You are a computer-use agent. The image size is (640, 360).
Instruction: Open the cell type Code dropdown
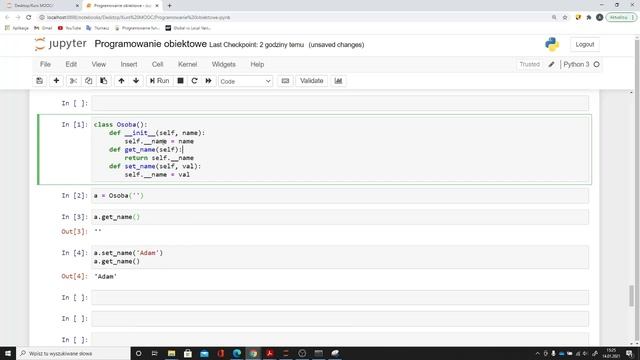tap(245, 81)
